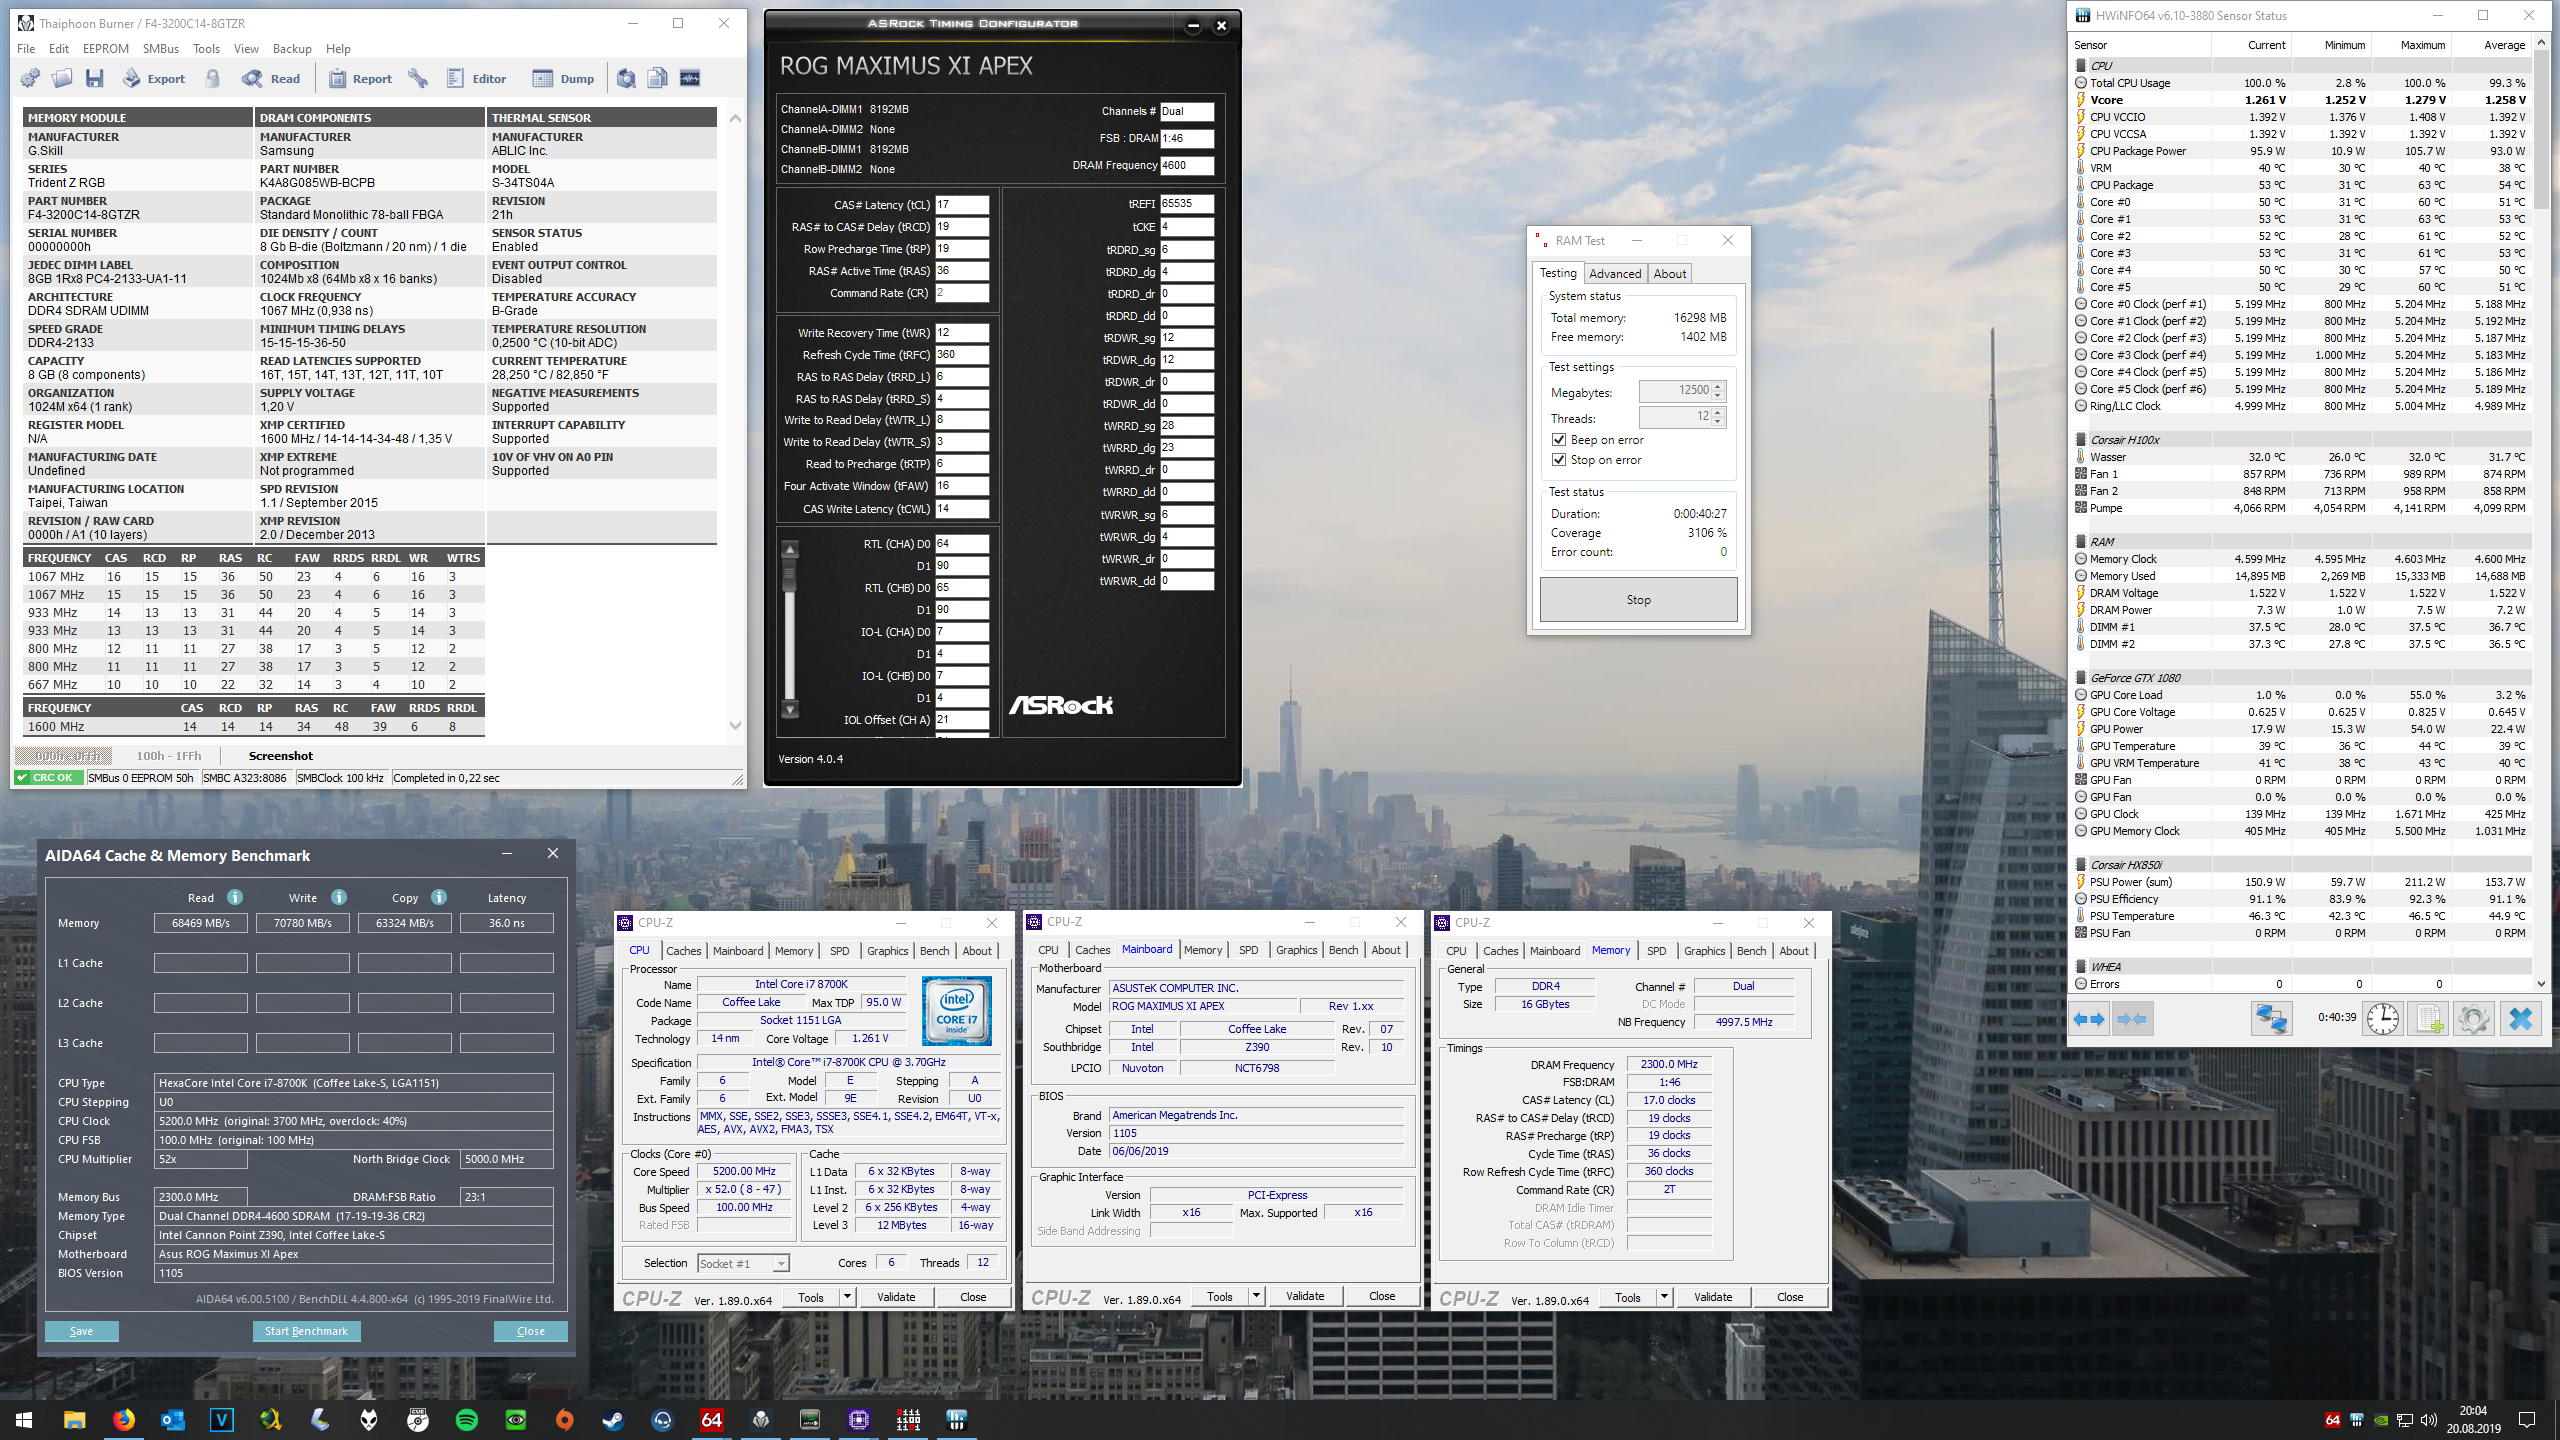Click HWiNFO log file icon with plus
The height and width of the screenshot is (1440, 2560).
[2429, 1019]
